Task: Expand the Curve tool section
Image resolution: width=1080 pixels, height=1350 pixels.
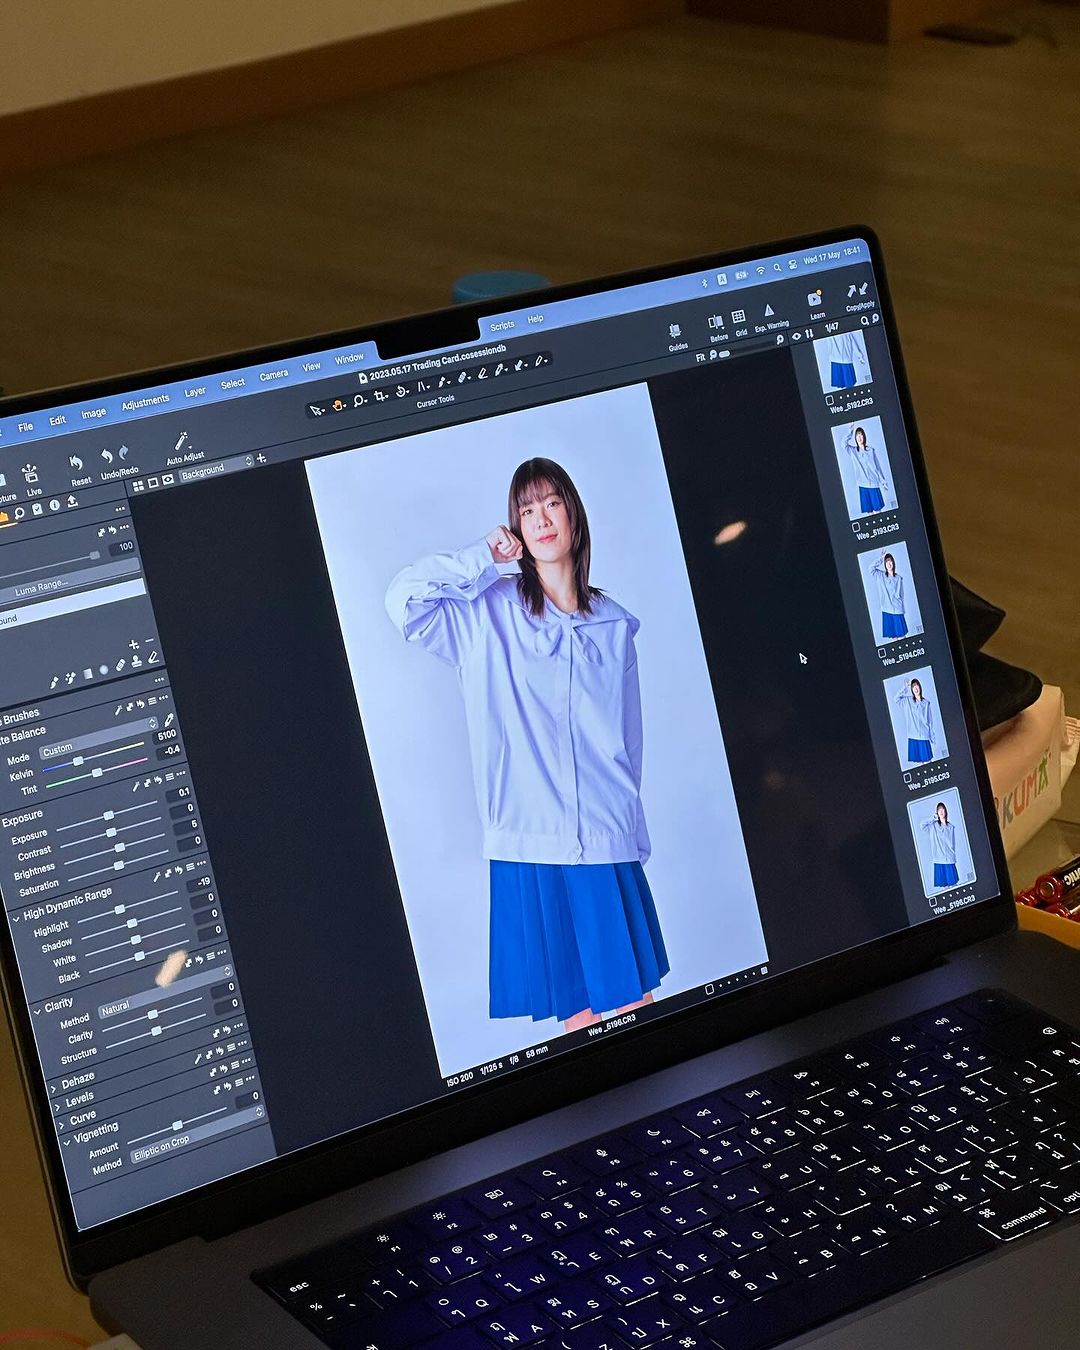Action: tap(62, 1124)
